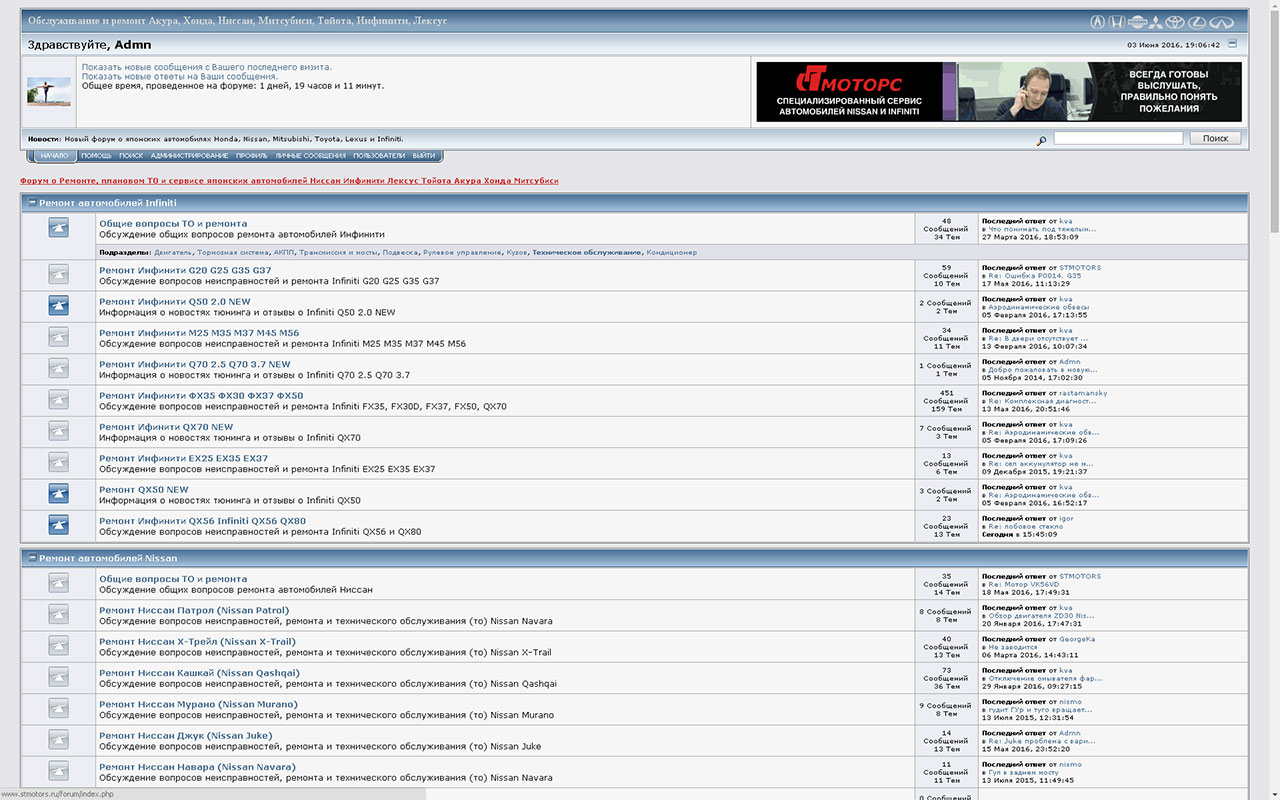Click board icon for Ремонт Ифинити QX70 NEW
This screenshot has height=800, width=1280.
(59, 432)
